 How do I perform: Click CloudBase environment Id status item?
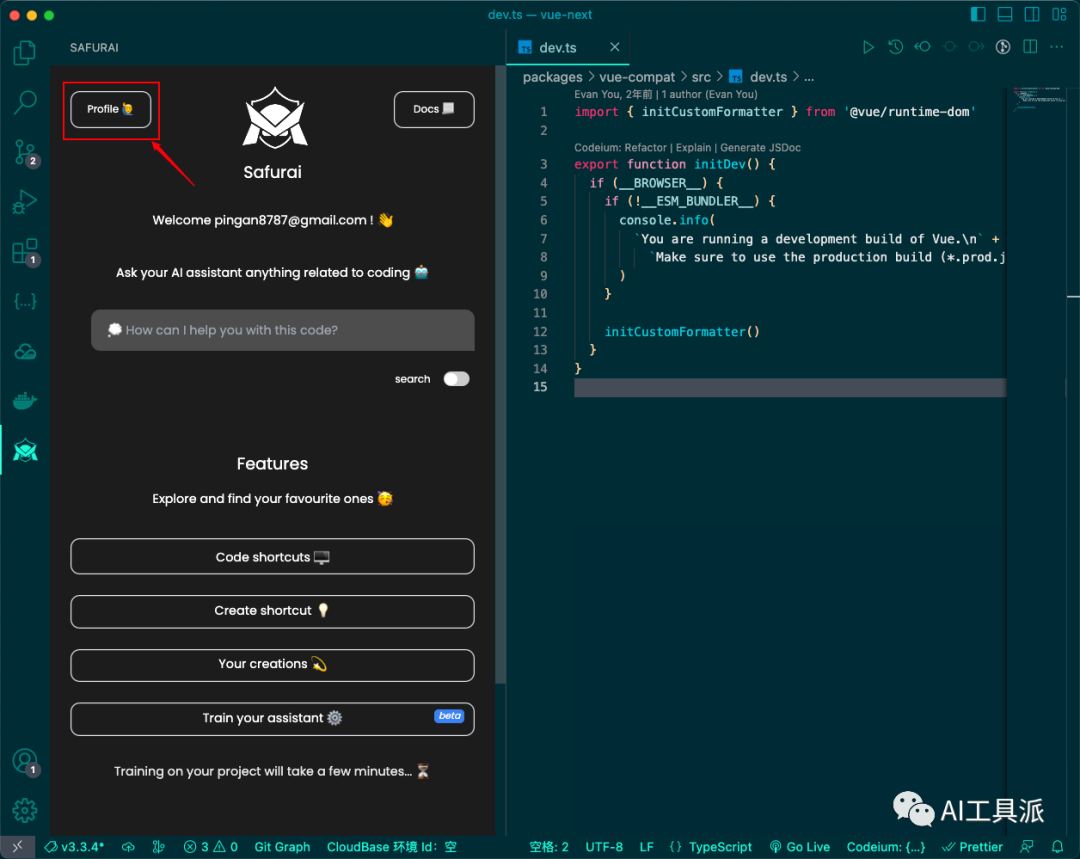[x=391, y=847]
